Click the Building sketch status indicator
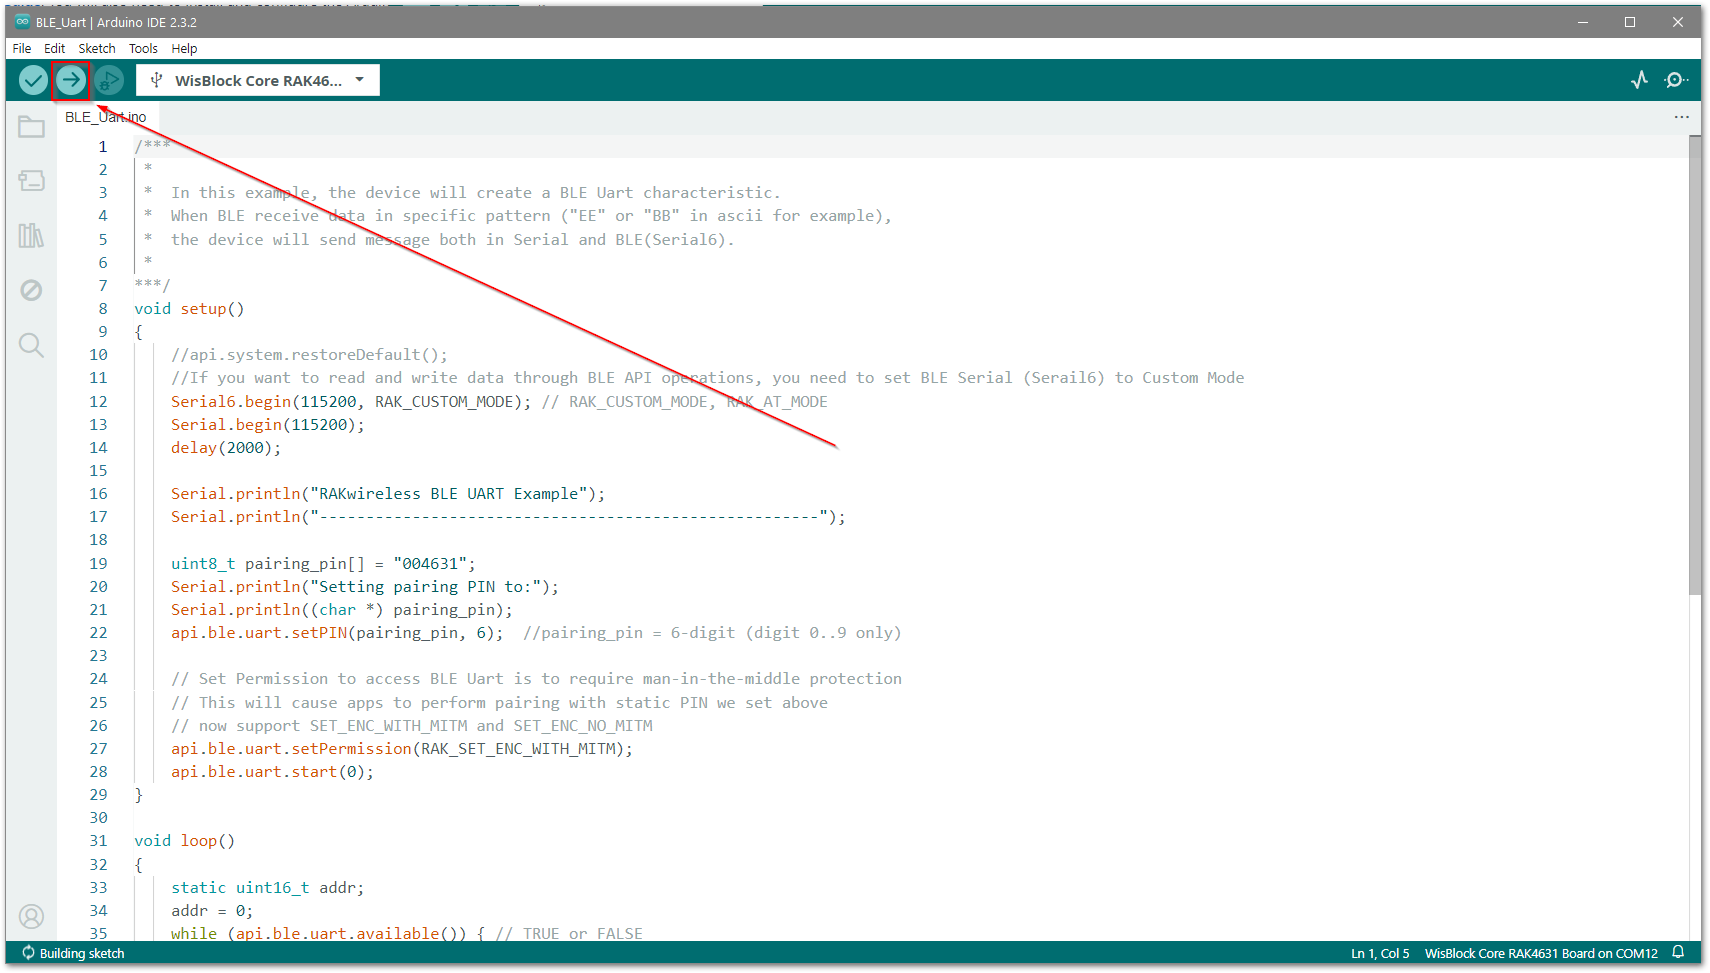 (x=73, y=953)
